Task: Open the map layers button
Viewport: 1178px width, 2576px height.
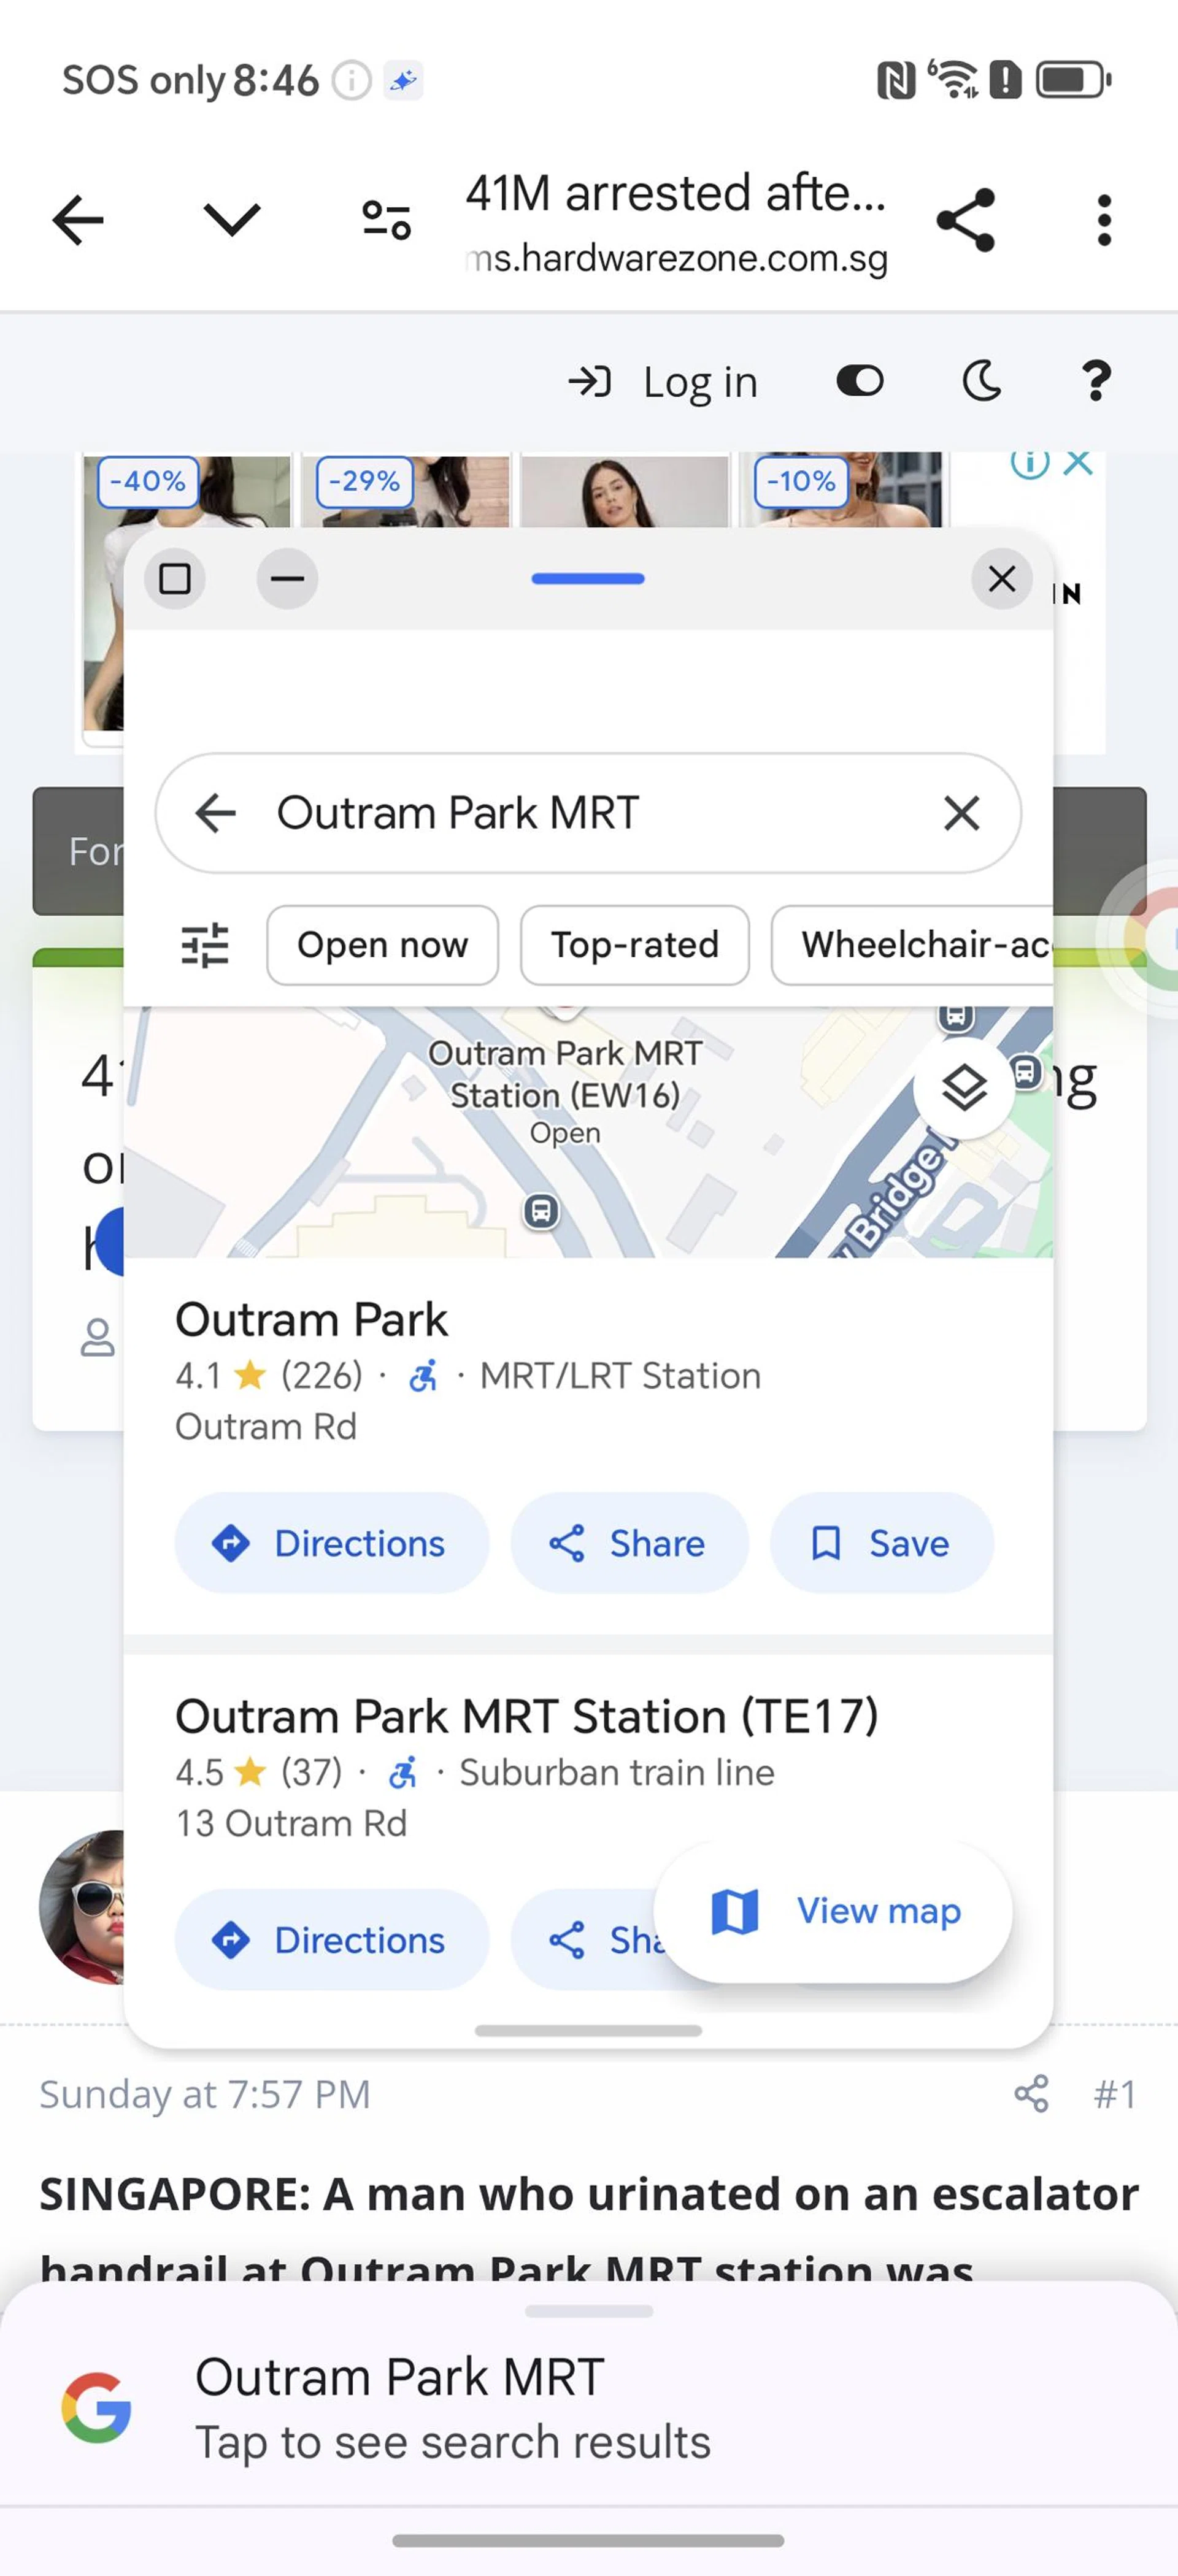Action: click(x=964, y=1087)
